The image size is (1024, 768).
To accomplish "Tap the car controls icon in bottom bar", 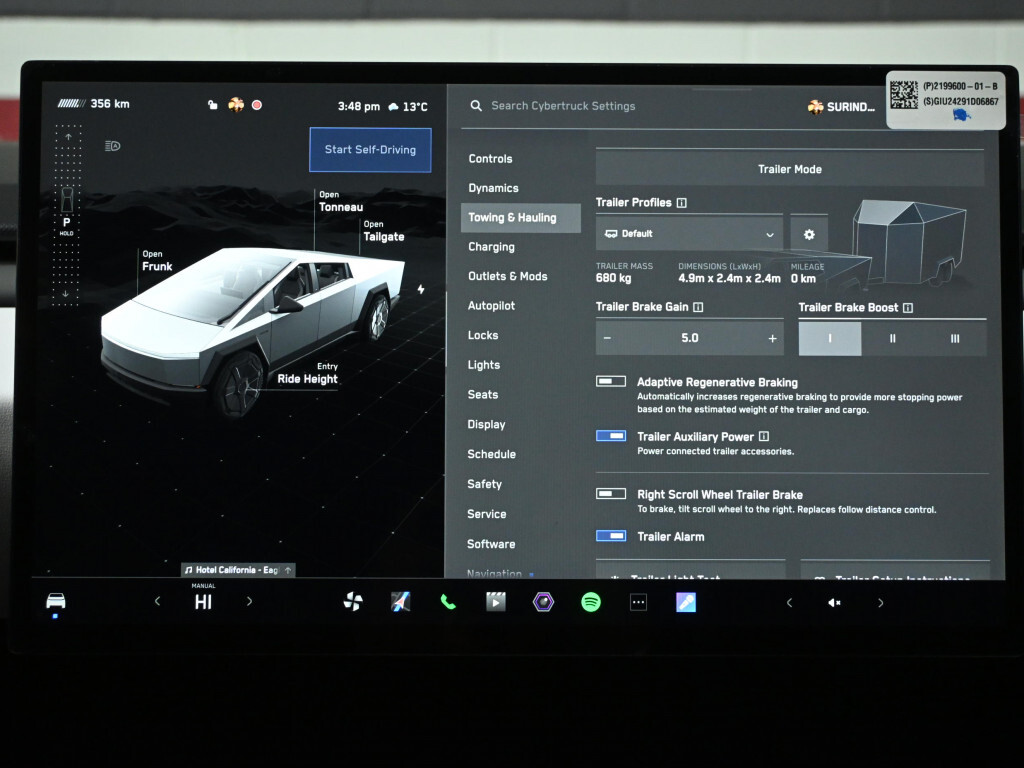I will click(x=56, y=601).
